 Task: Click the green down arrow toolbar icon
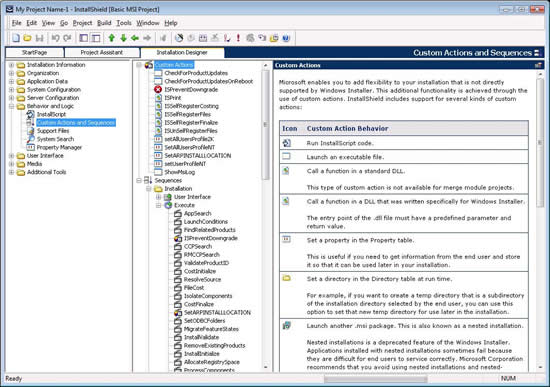pos(123,38)
